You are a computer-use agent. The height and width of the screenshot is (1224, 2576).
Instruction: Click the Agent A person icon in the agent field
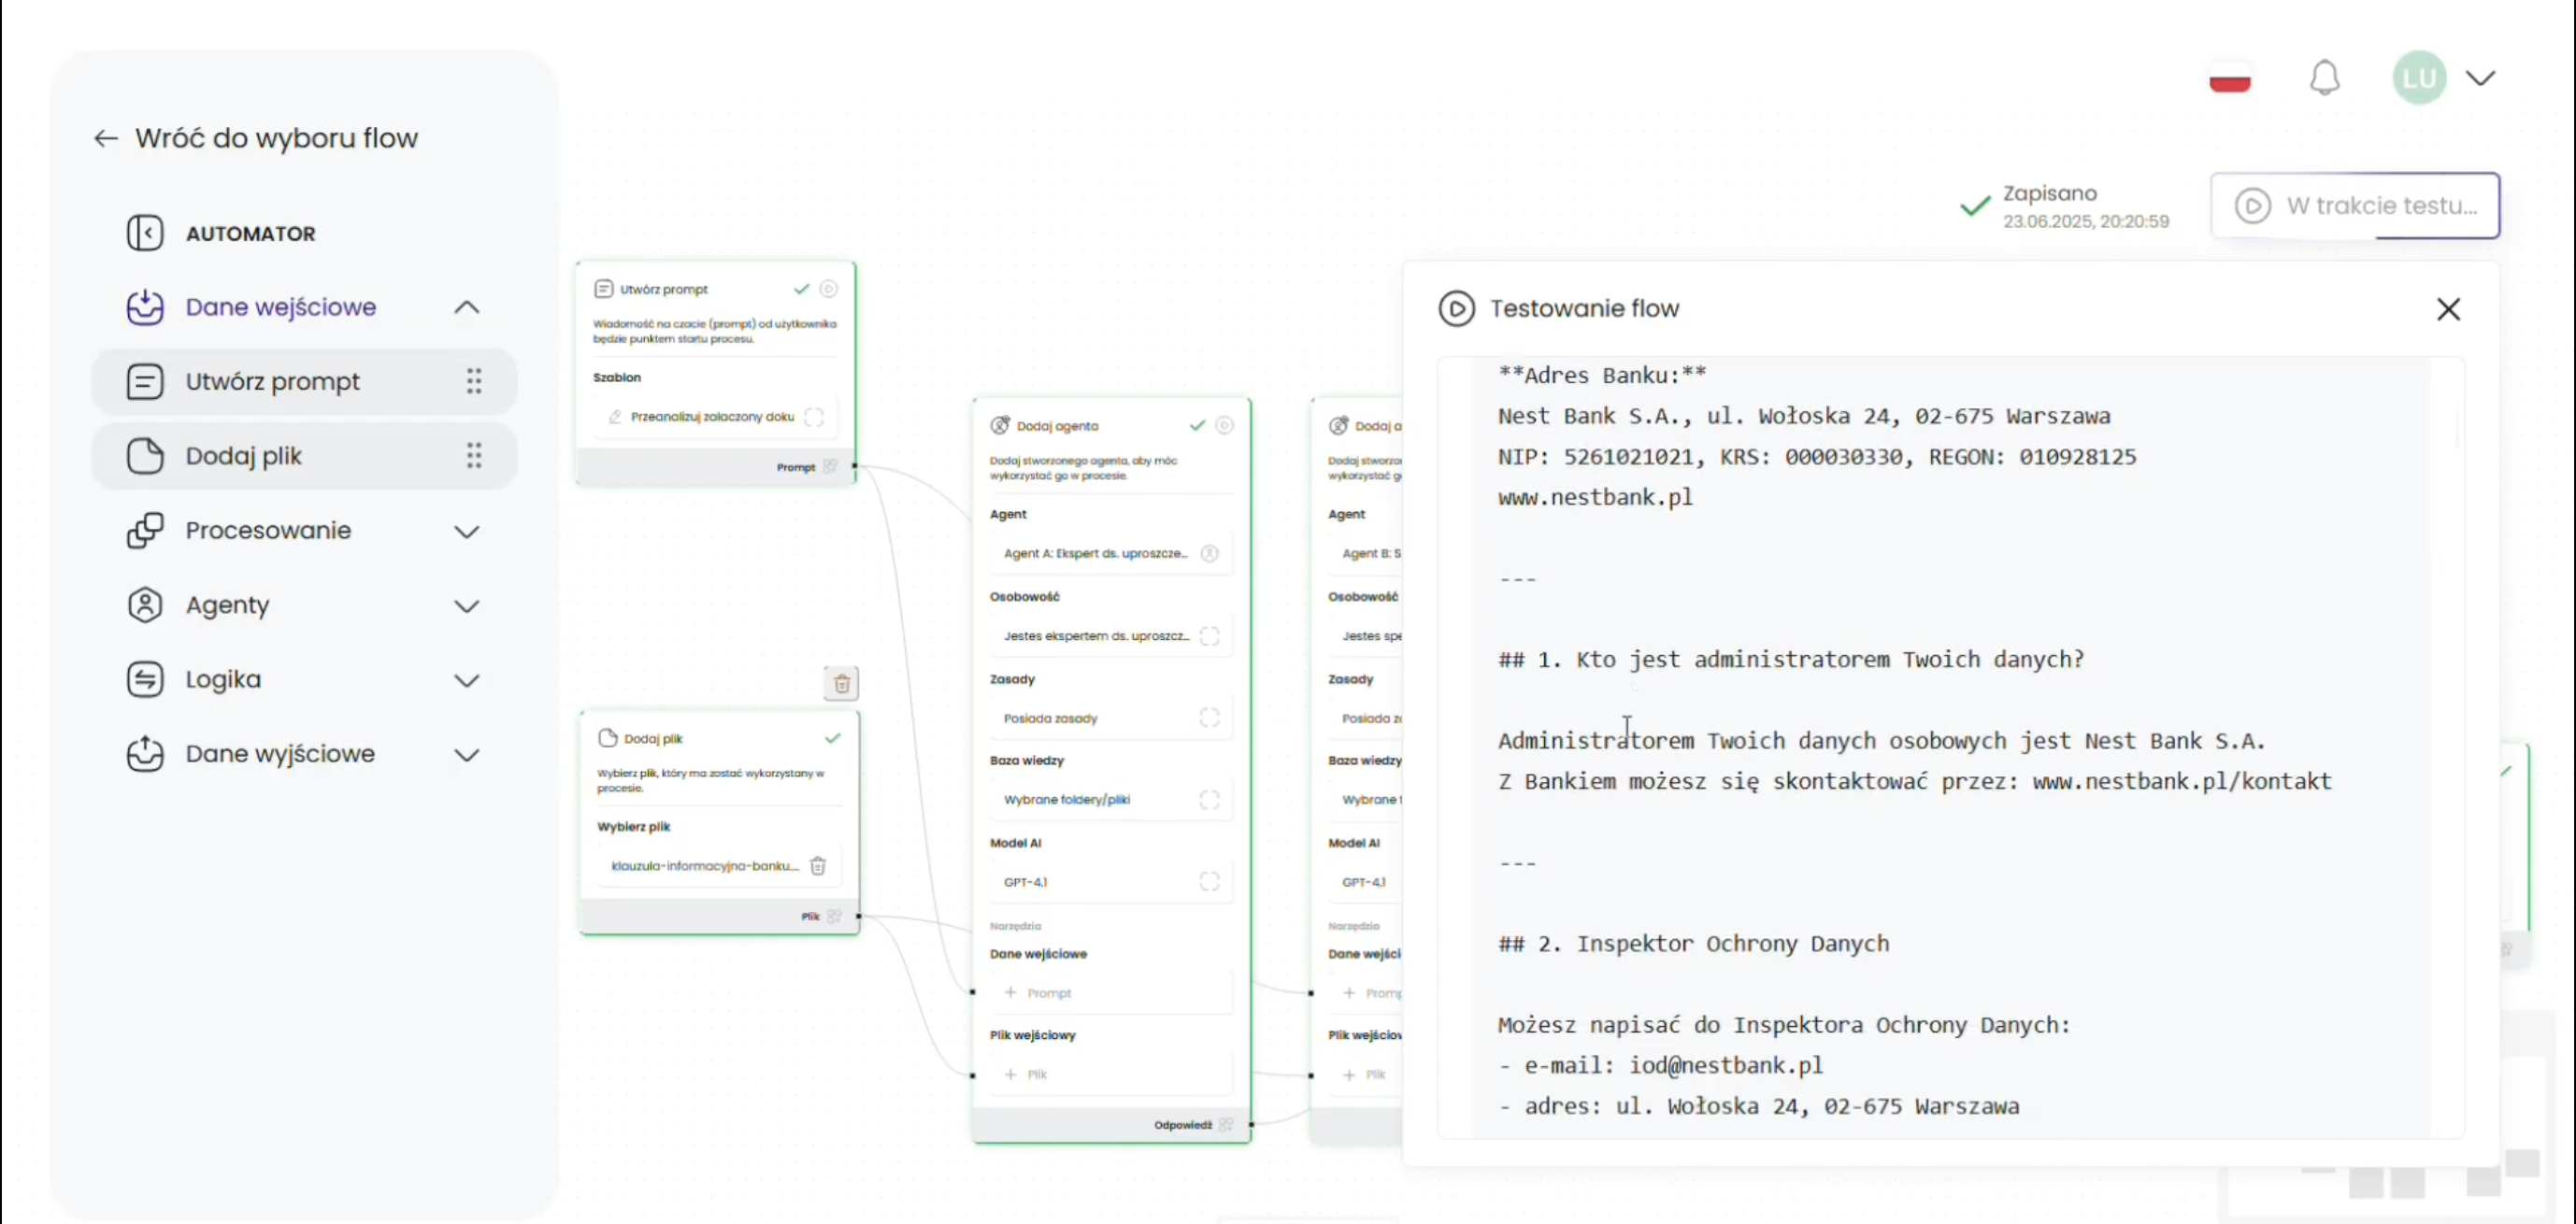(1209, 553)
